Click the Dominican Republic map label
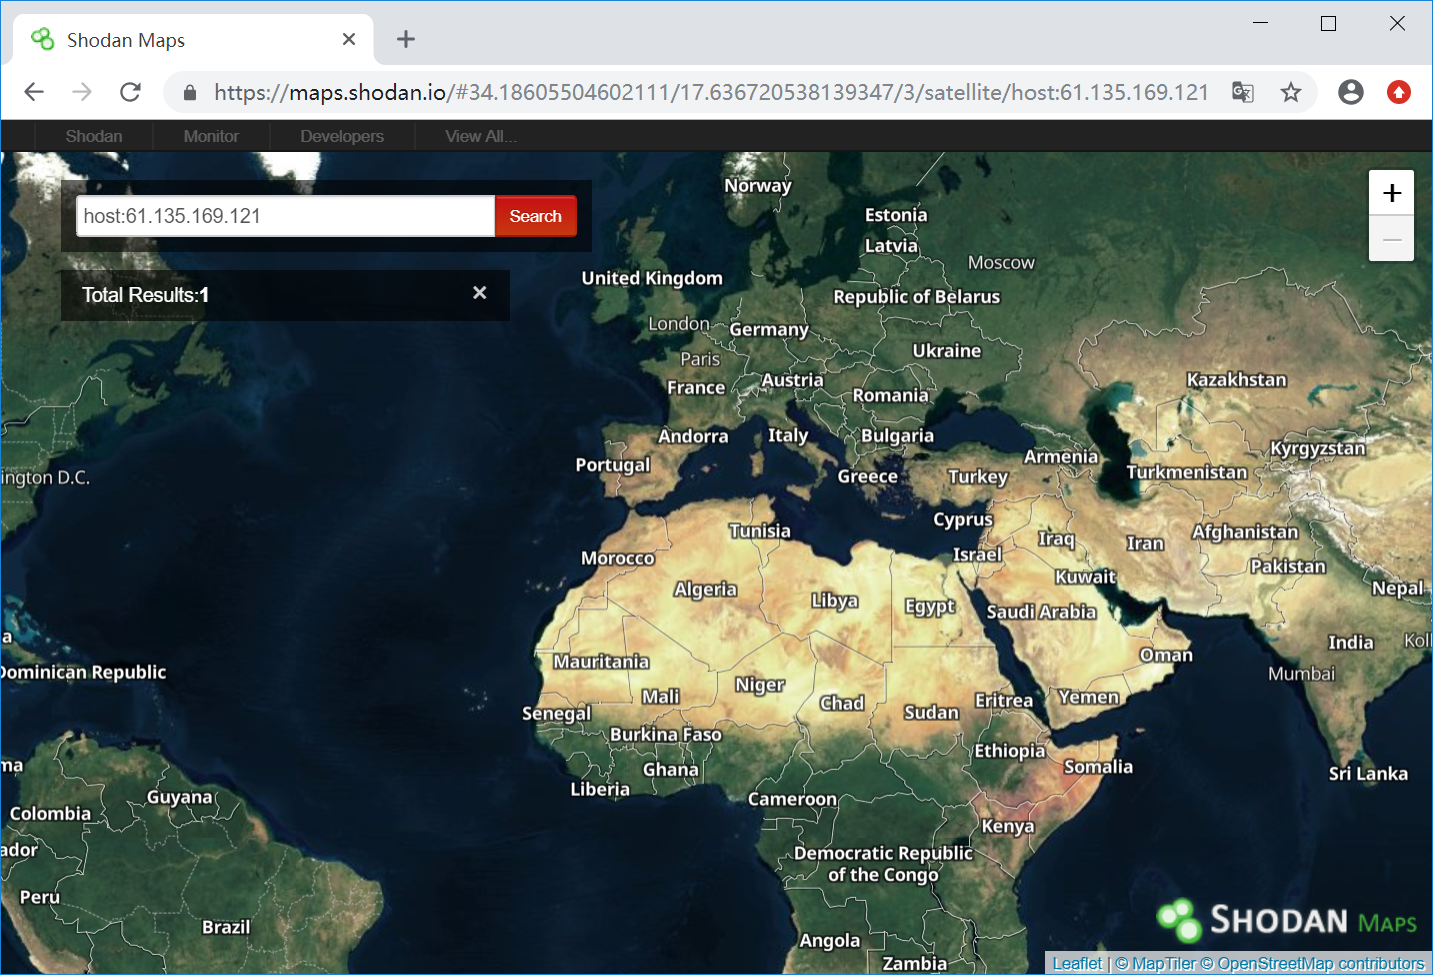Image resolution: width=1433 pixels, height=975 pixels. tap(83, 672)
